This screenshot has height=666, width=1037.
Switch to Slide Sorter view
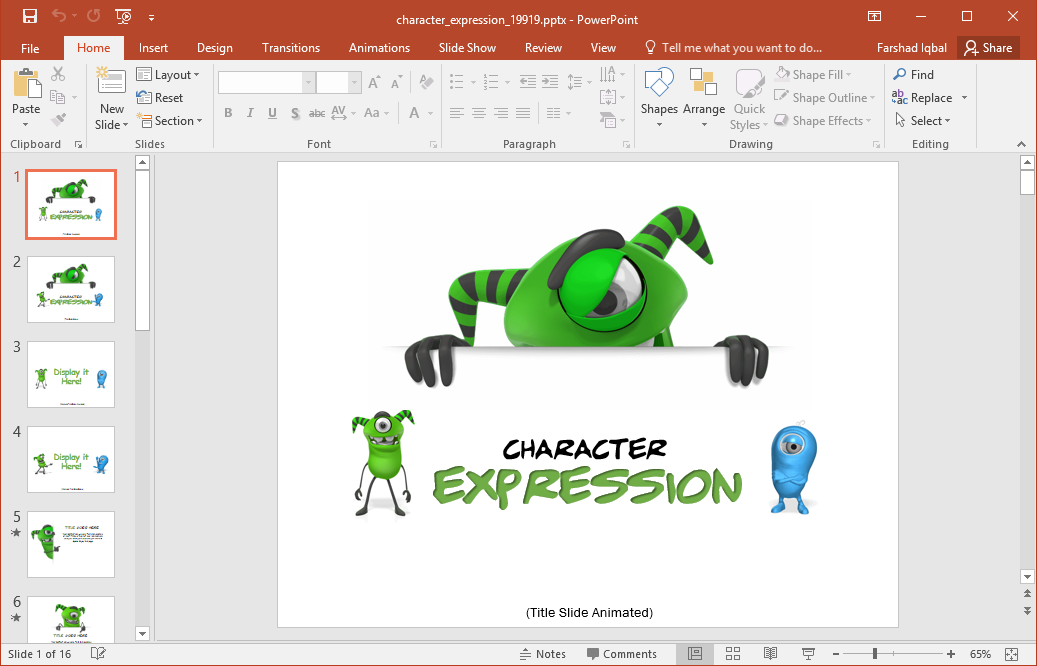(732, 654)
